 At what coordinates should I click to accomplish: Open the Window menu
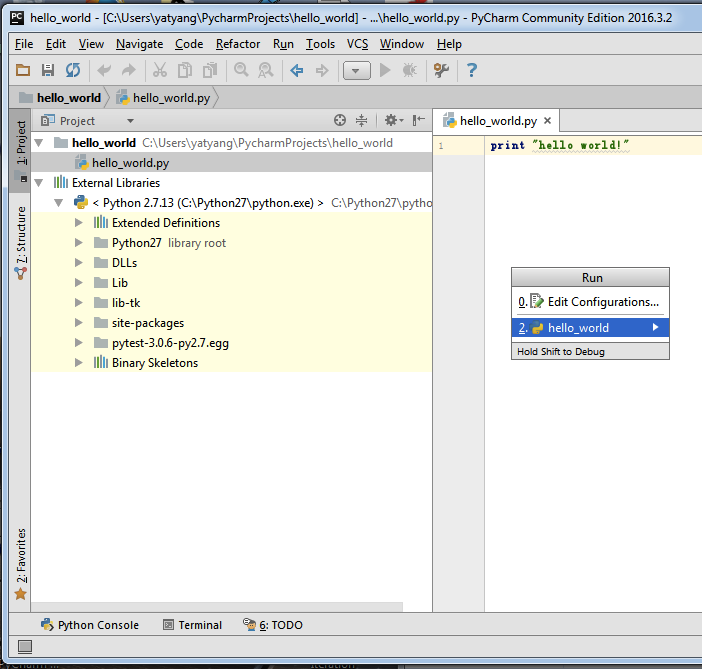[x=402, y=44]
